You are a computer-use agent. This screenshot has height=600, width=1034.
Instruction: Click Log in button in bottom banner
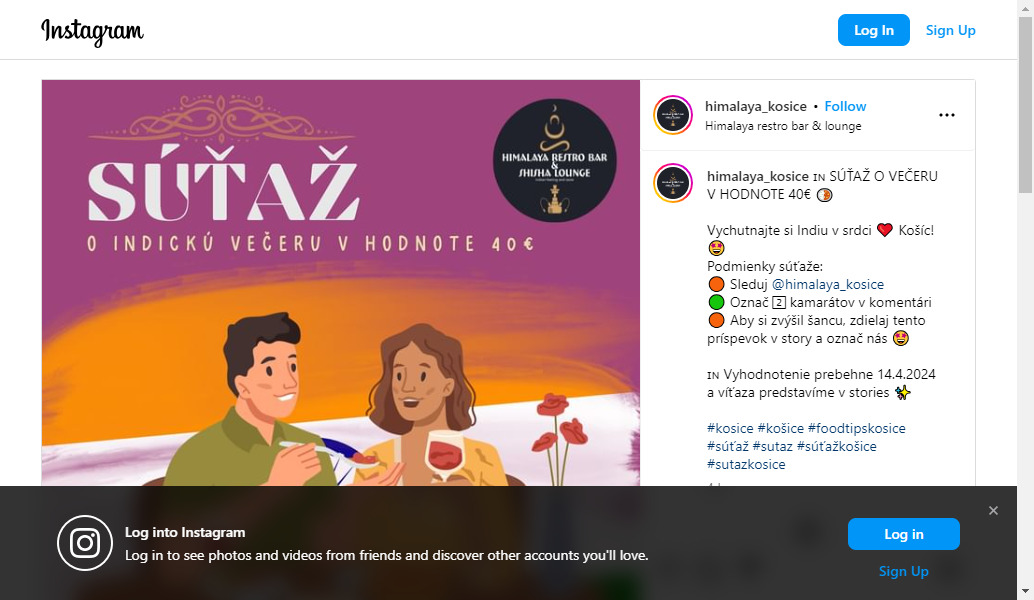coord(903,534)
